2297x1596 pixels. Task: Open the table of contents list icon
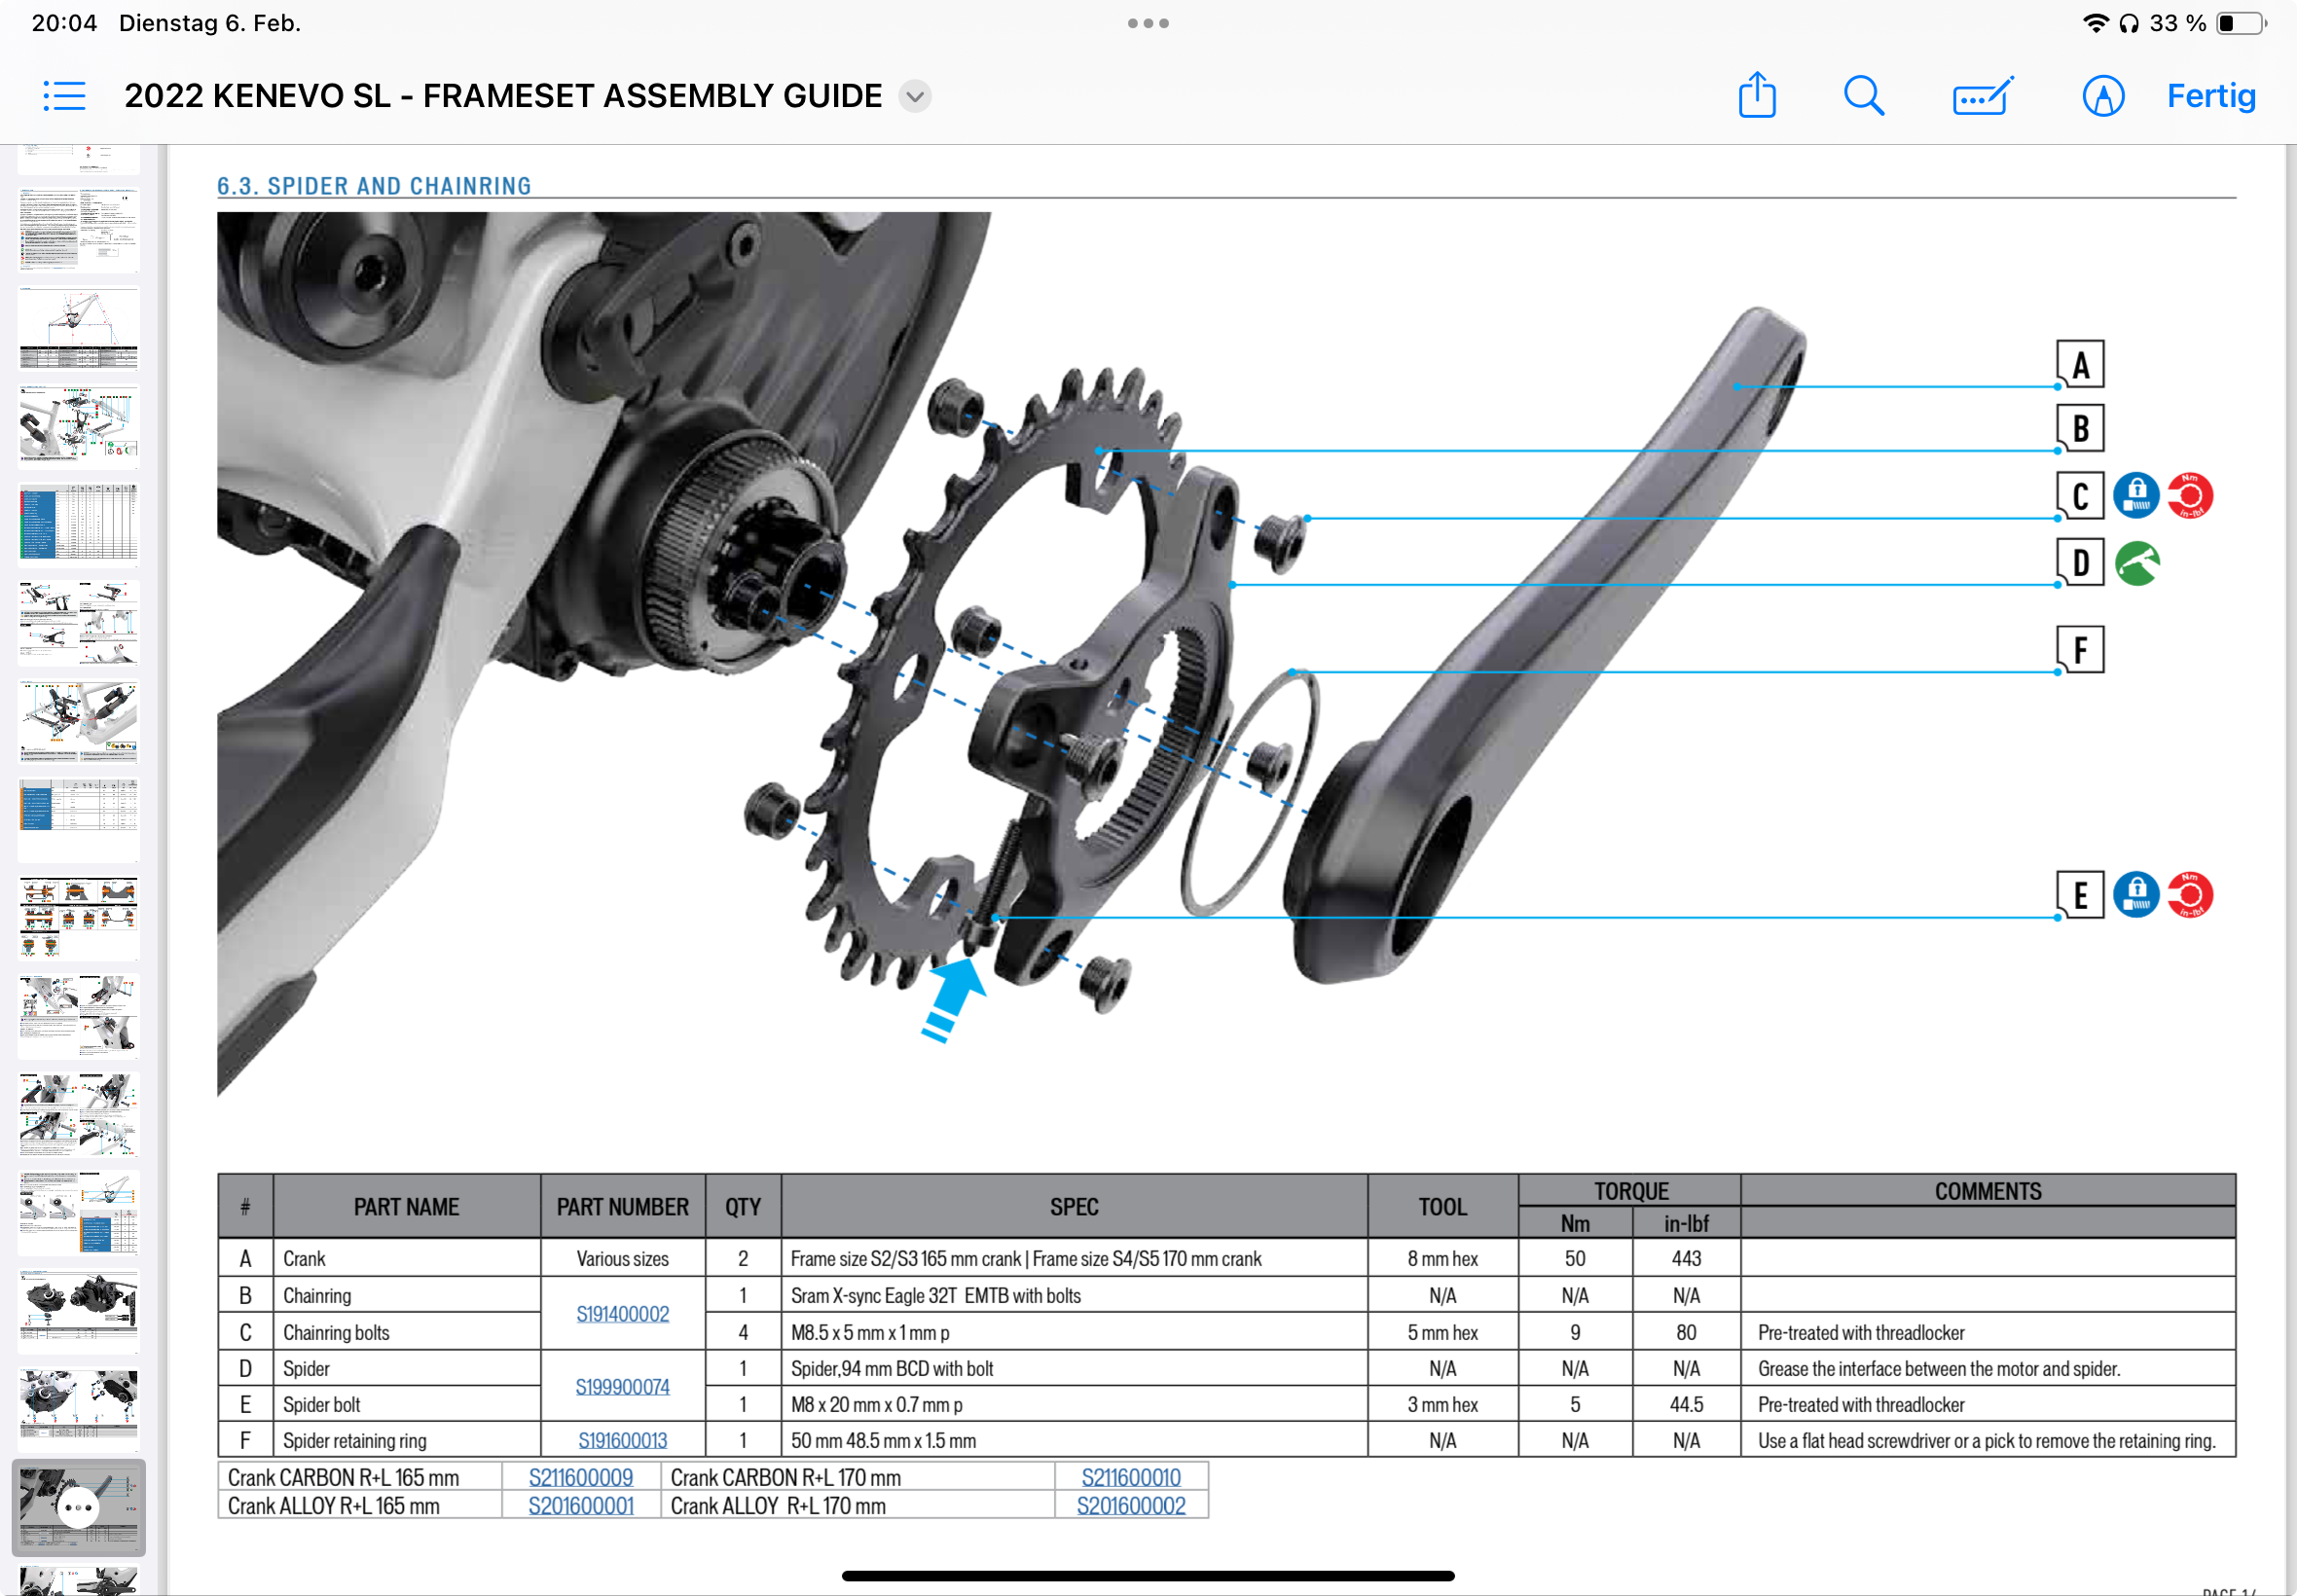(64, 96)
